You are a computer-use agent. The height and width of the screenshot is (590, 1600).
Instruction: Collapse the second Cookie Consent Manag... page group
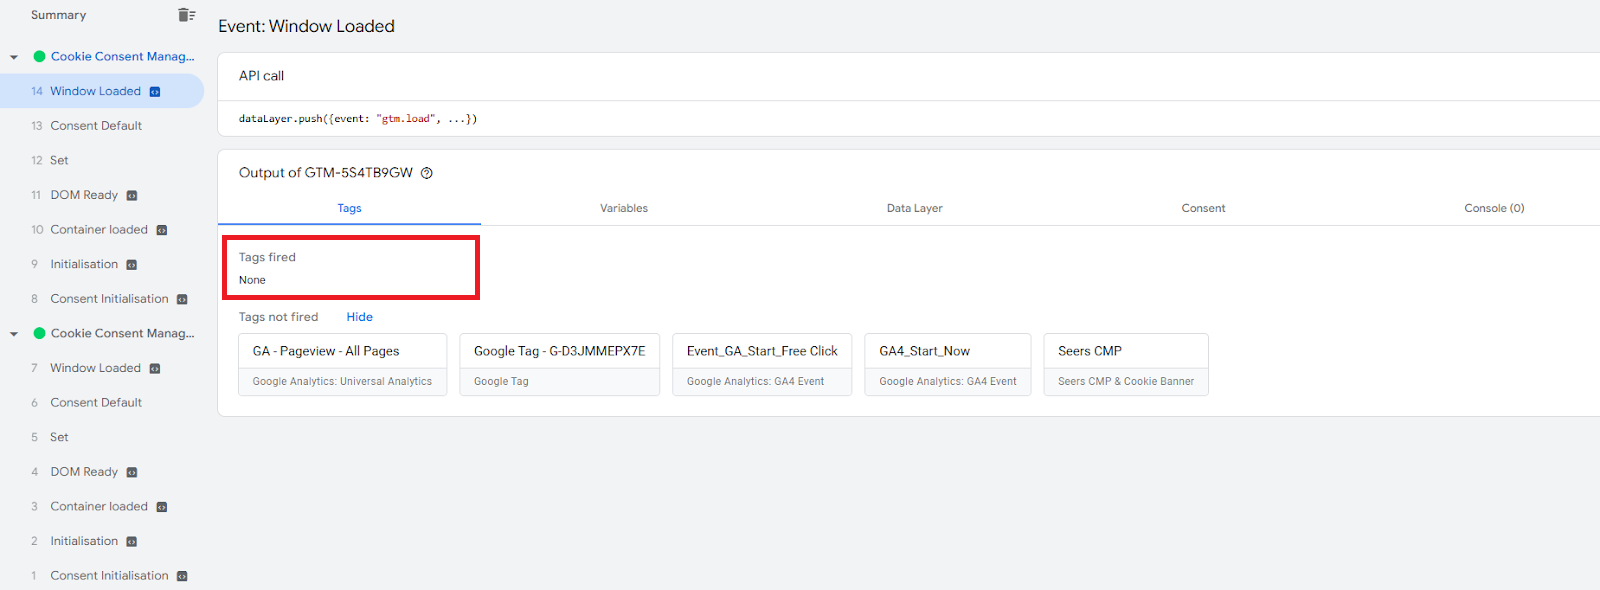pos(14,334)
